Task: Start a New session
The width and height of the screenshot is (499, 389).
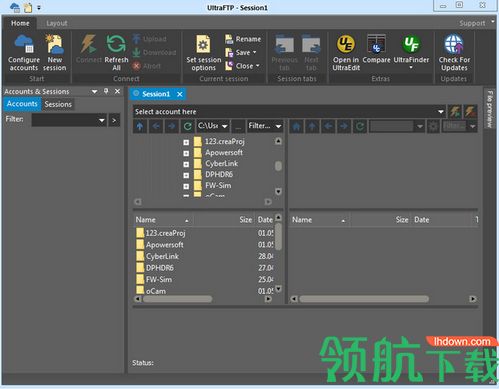Action: pyautogui.click(x=55, y=53)
